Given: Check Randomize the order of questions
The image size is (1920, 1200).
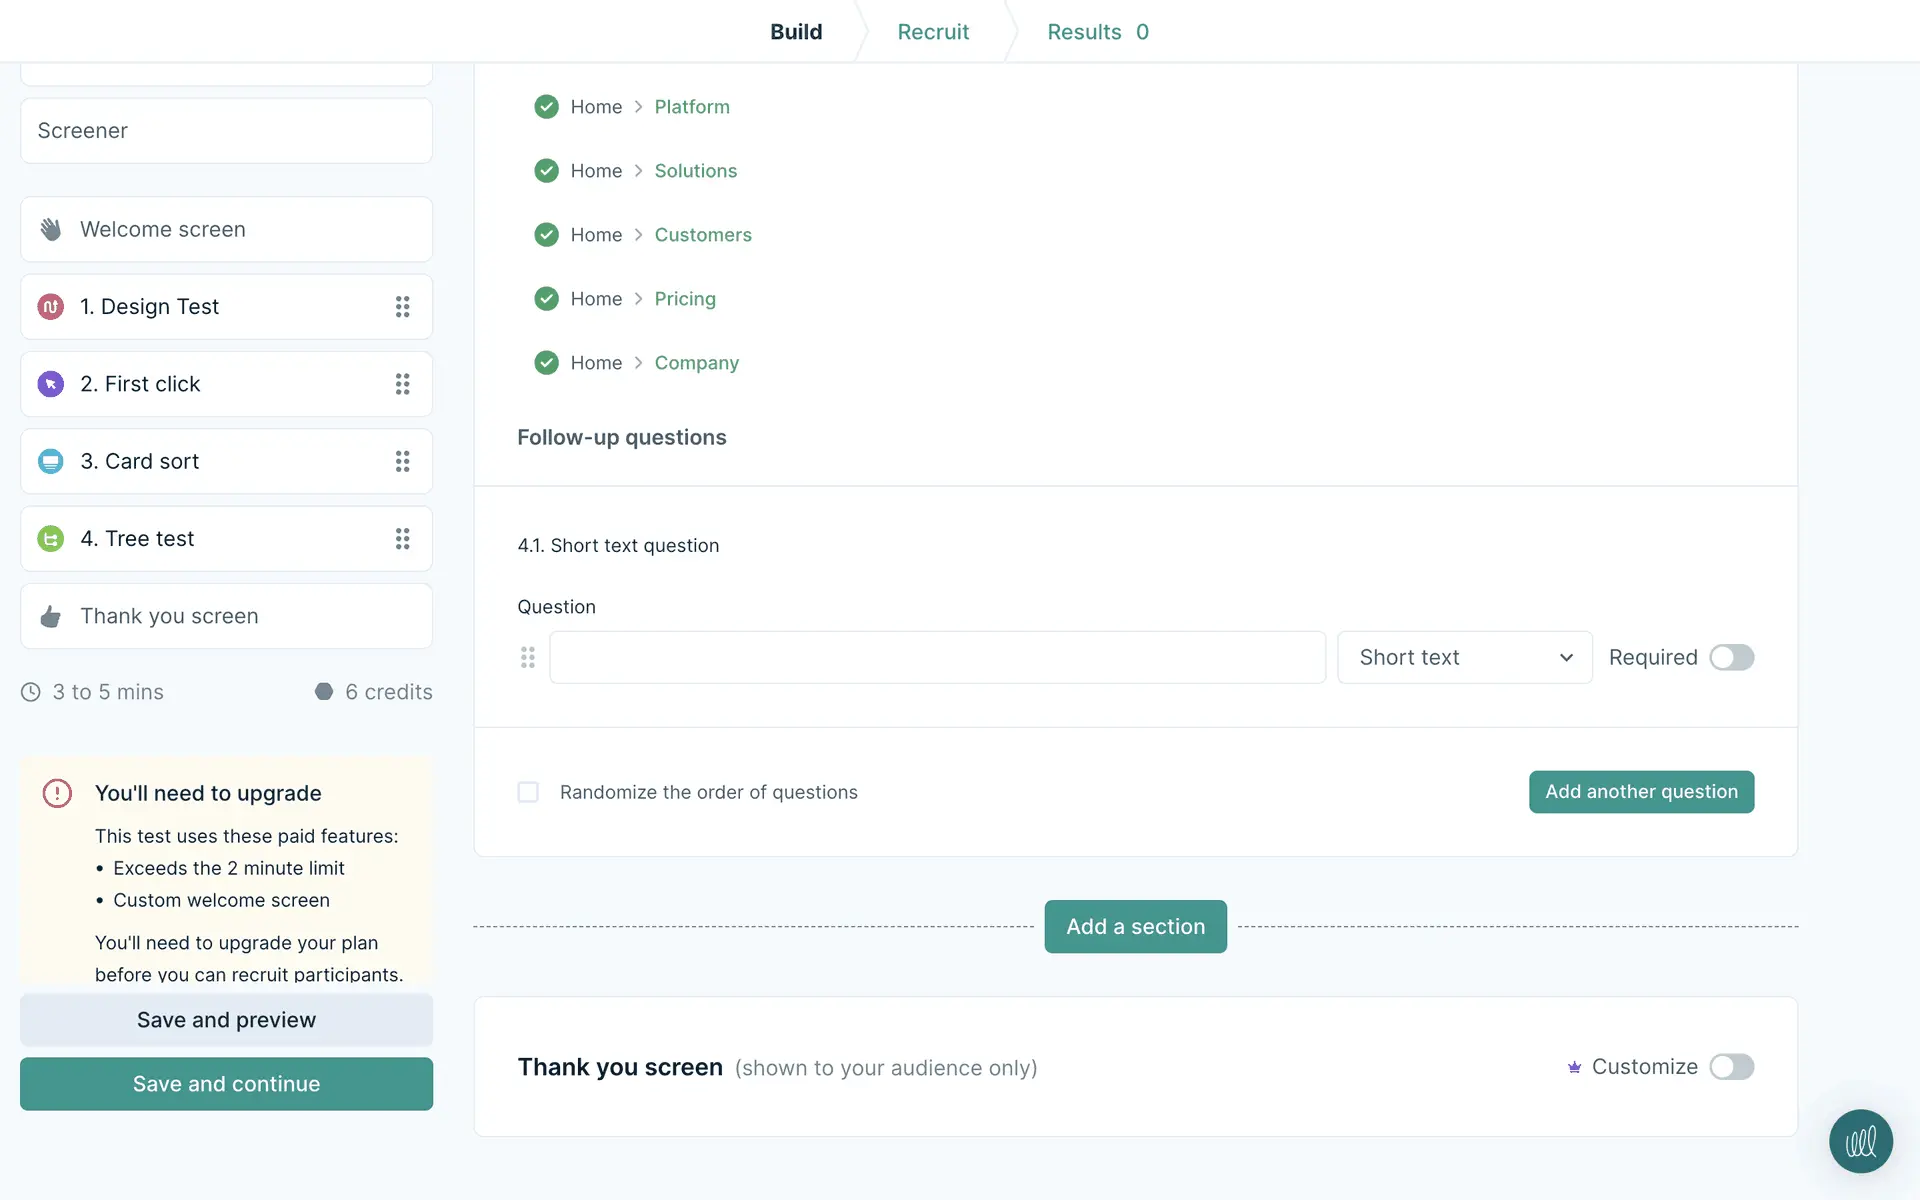Looking at the screenshot, I should [x=528, y=792].
